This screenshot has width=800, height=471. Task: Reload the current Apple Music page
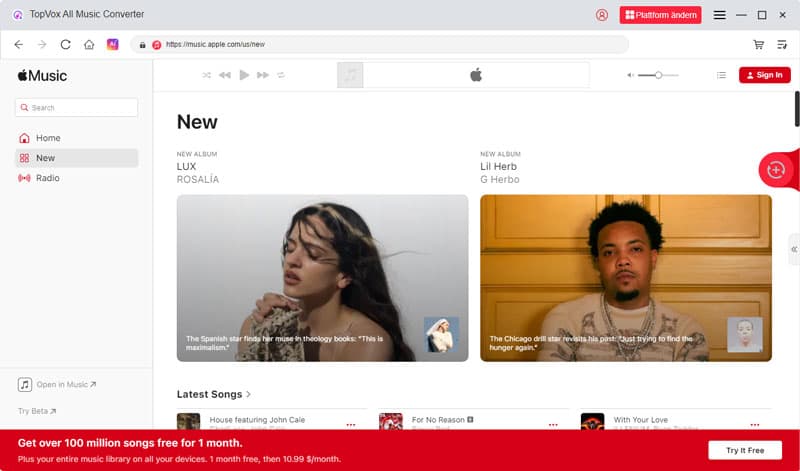tap(66, 44)
